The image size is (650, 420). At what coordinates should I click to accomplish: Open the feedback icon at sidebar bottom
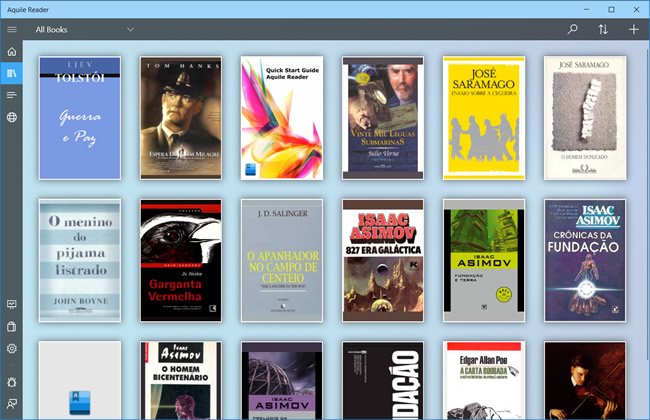click(x=12, y=404)
